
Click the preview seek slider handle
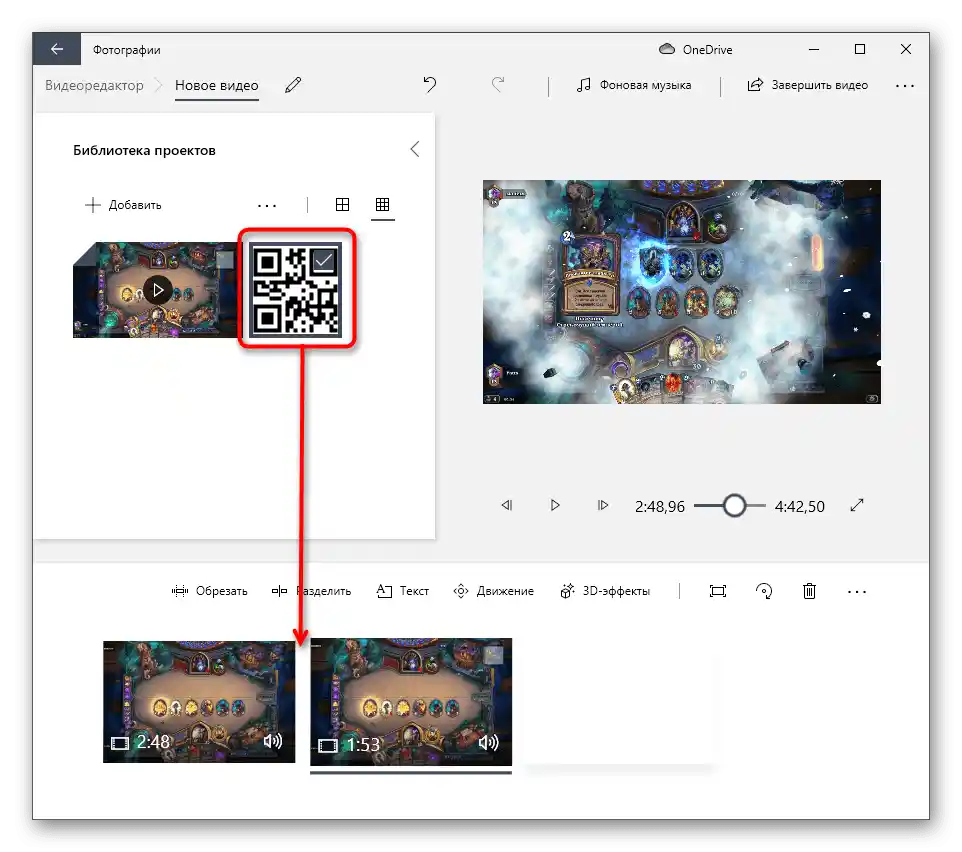(x=734, y=505)
